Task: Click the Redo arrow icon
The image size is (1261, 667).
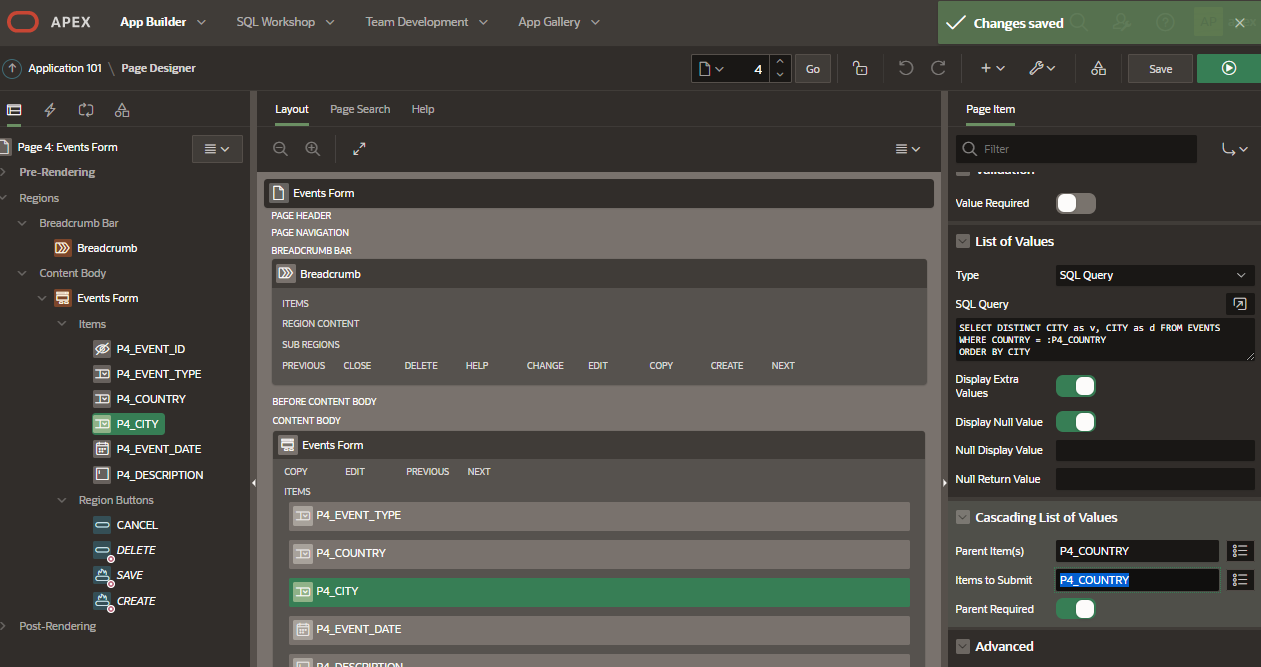Action: click(x=938, y=68)
